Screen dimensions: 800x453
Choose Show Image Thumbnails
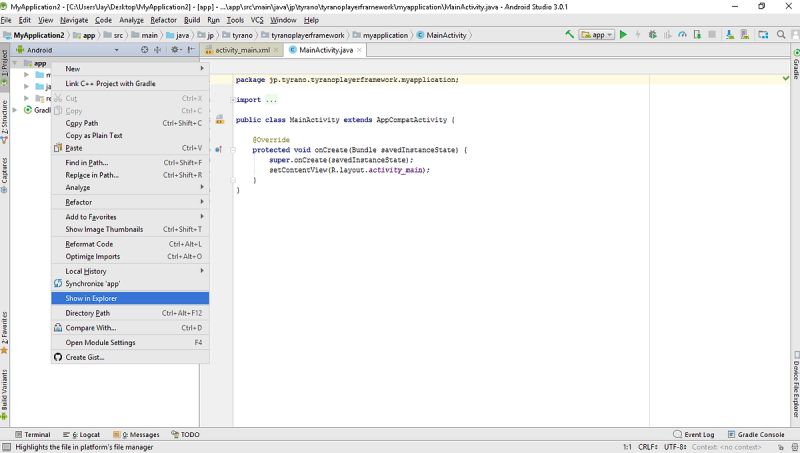coord(130,229)
